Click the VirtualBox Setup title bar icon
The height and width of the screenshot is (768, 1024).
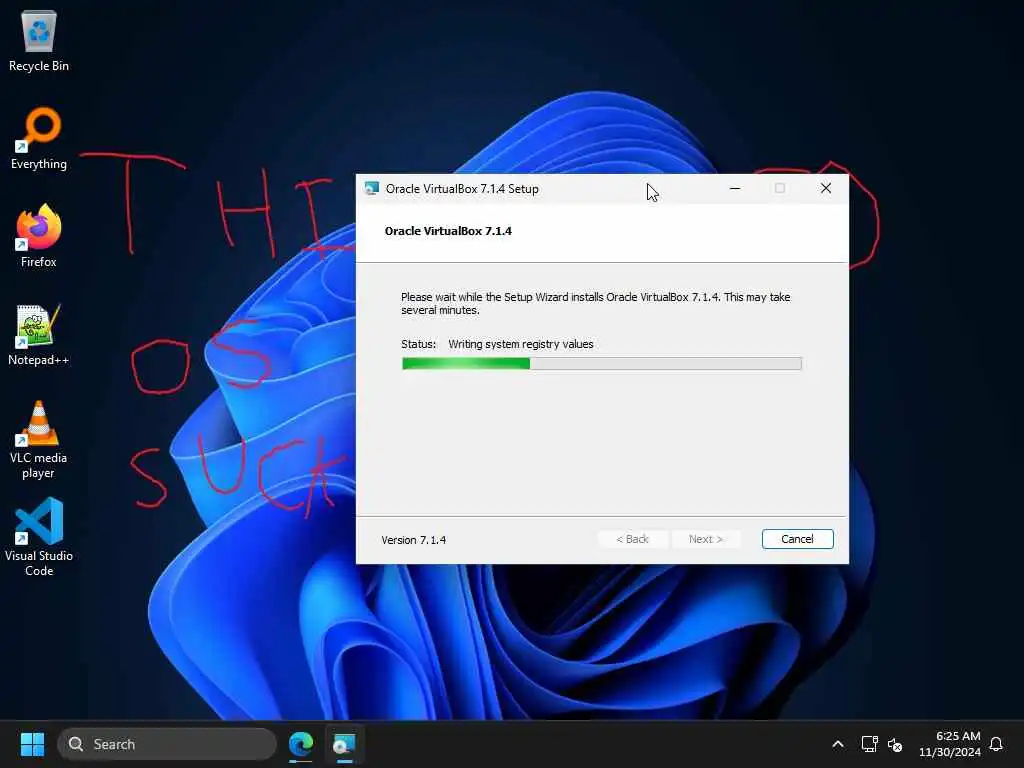(x=372, y=189)
